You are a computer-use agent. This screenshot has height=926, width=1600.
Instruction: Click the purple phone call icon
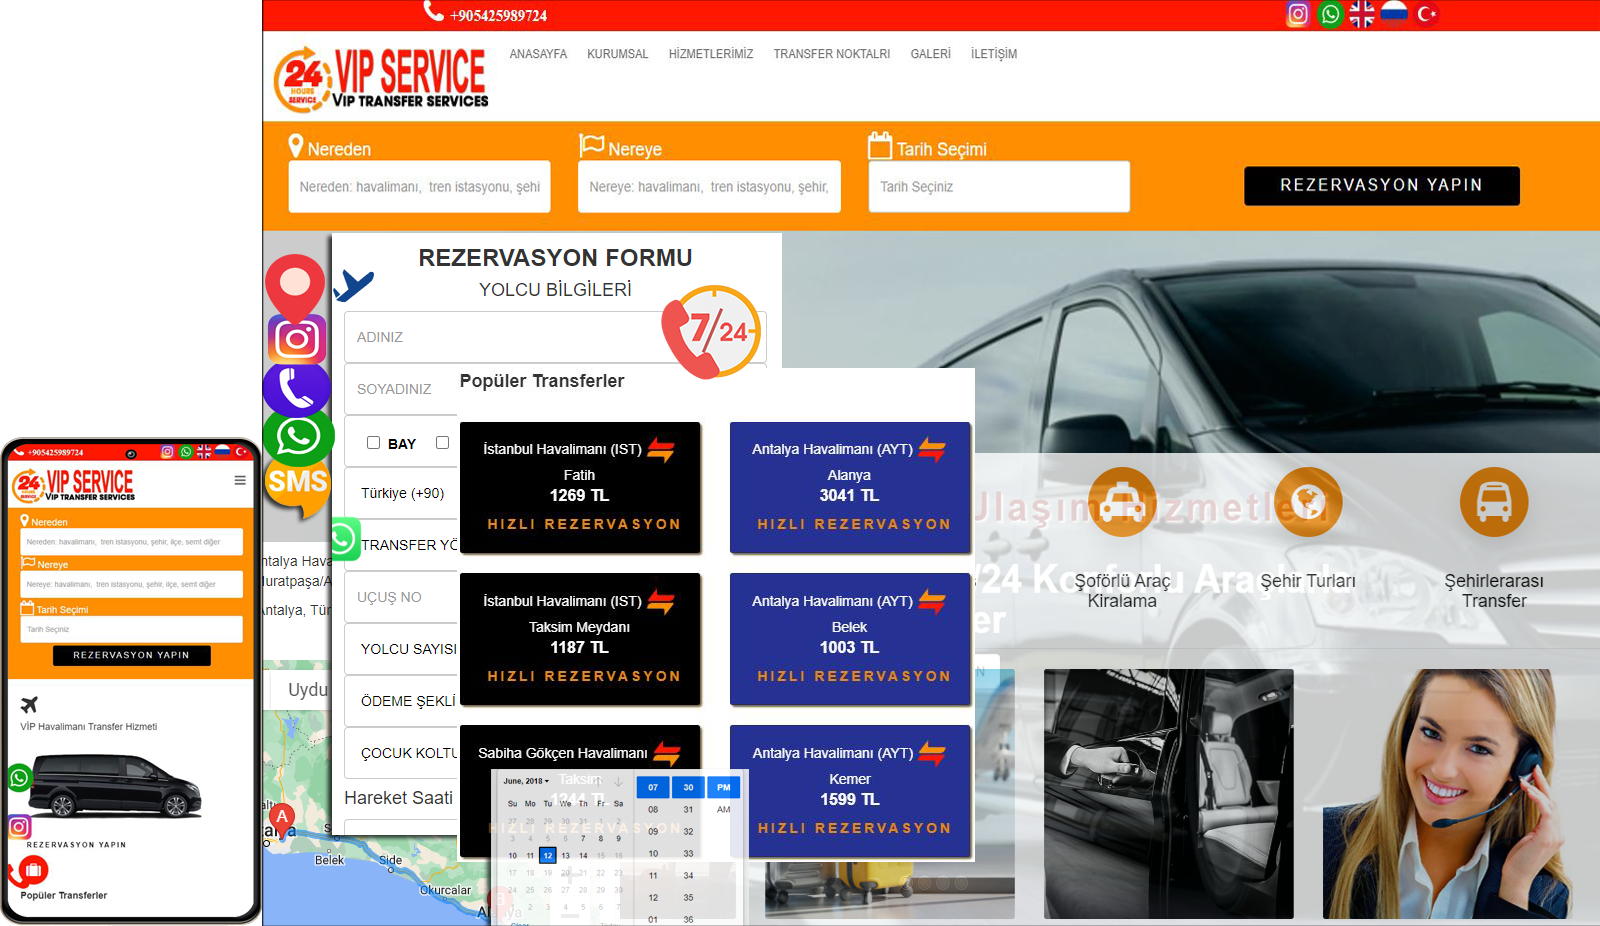point(297,389)
